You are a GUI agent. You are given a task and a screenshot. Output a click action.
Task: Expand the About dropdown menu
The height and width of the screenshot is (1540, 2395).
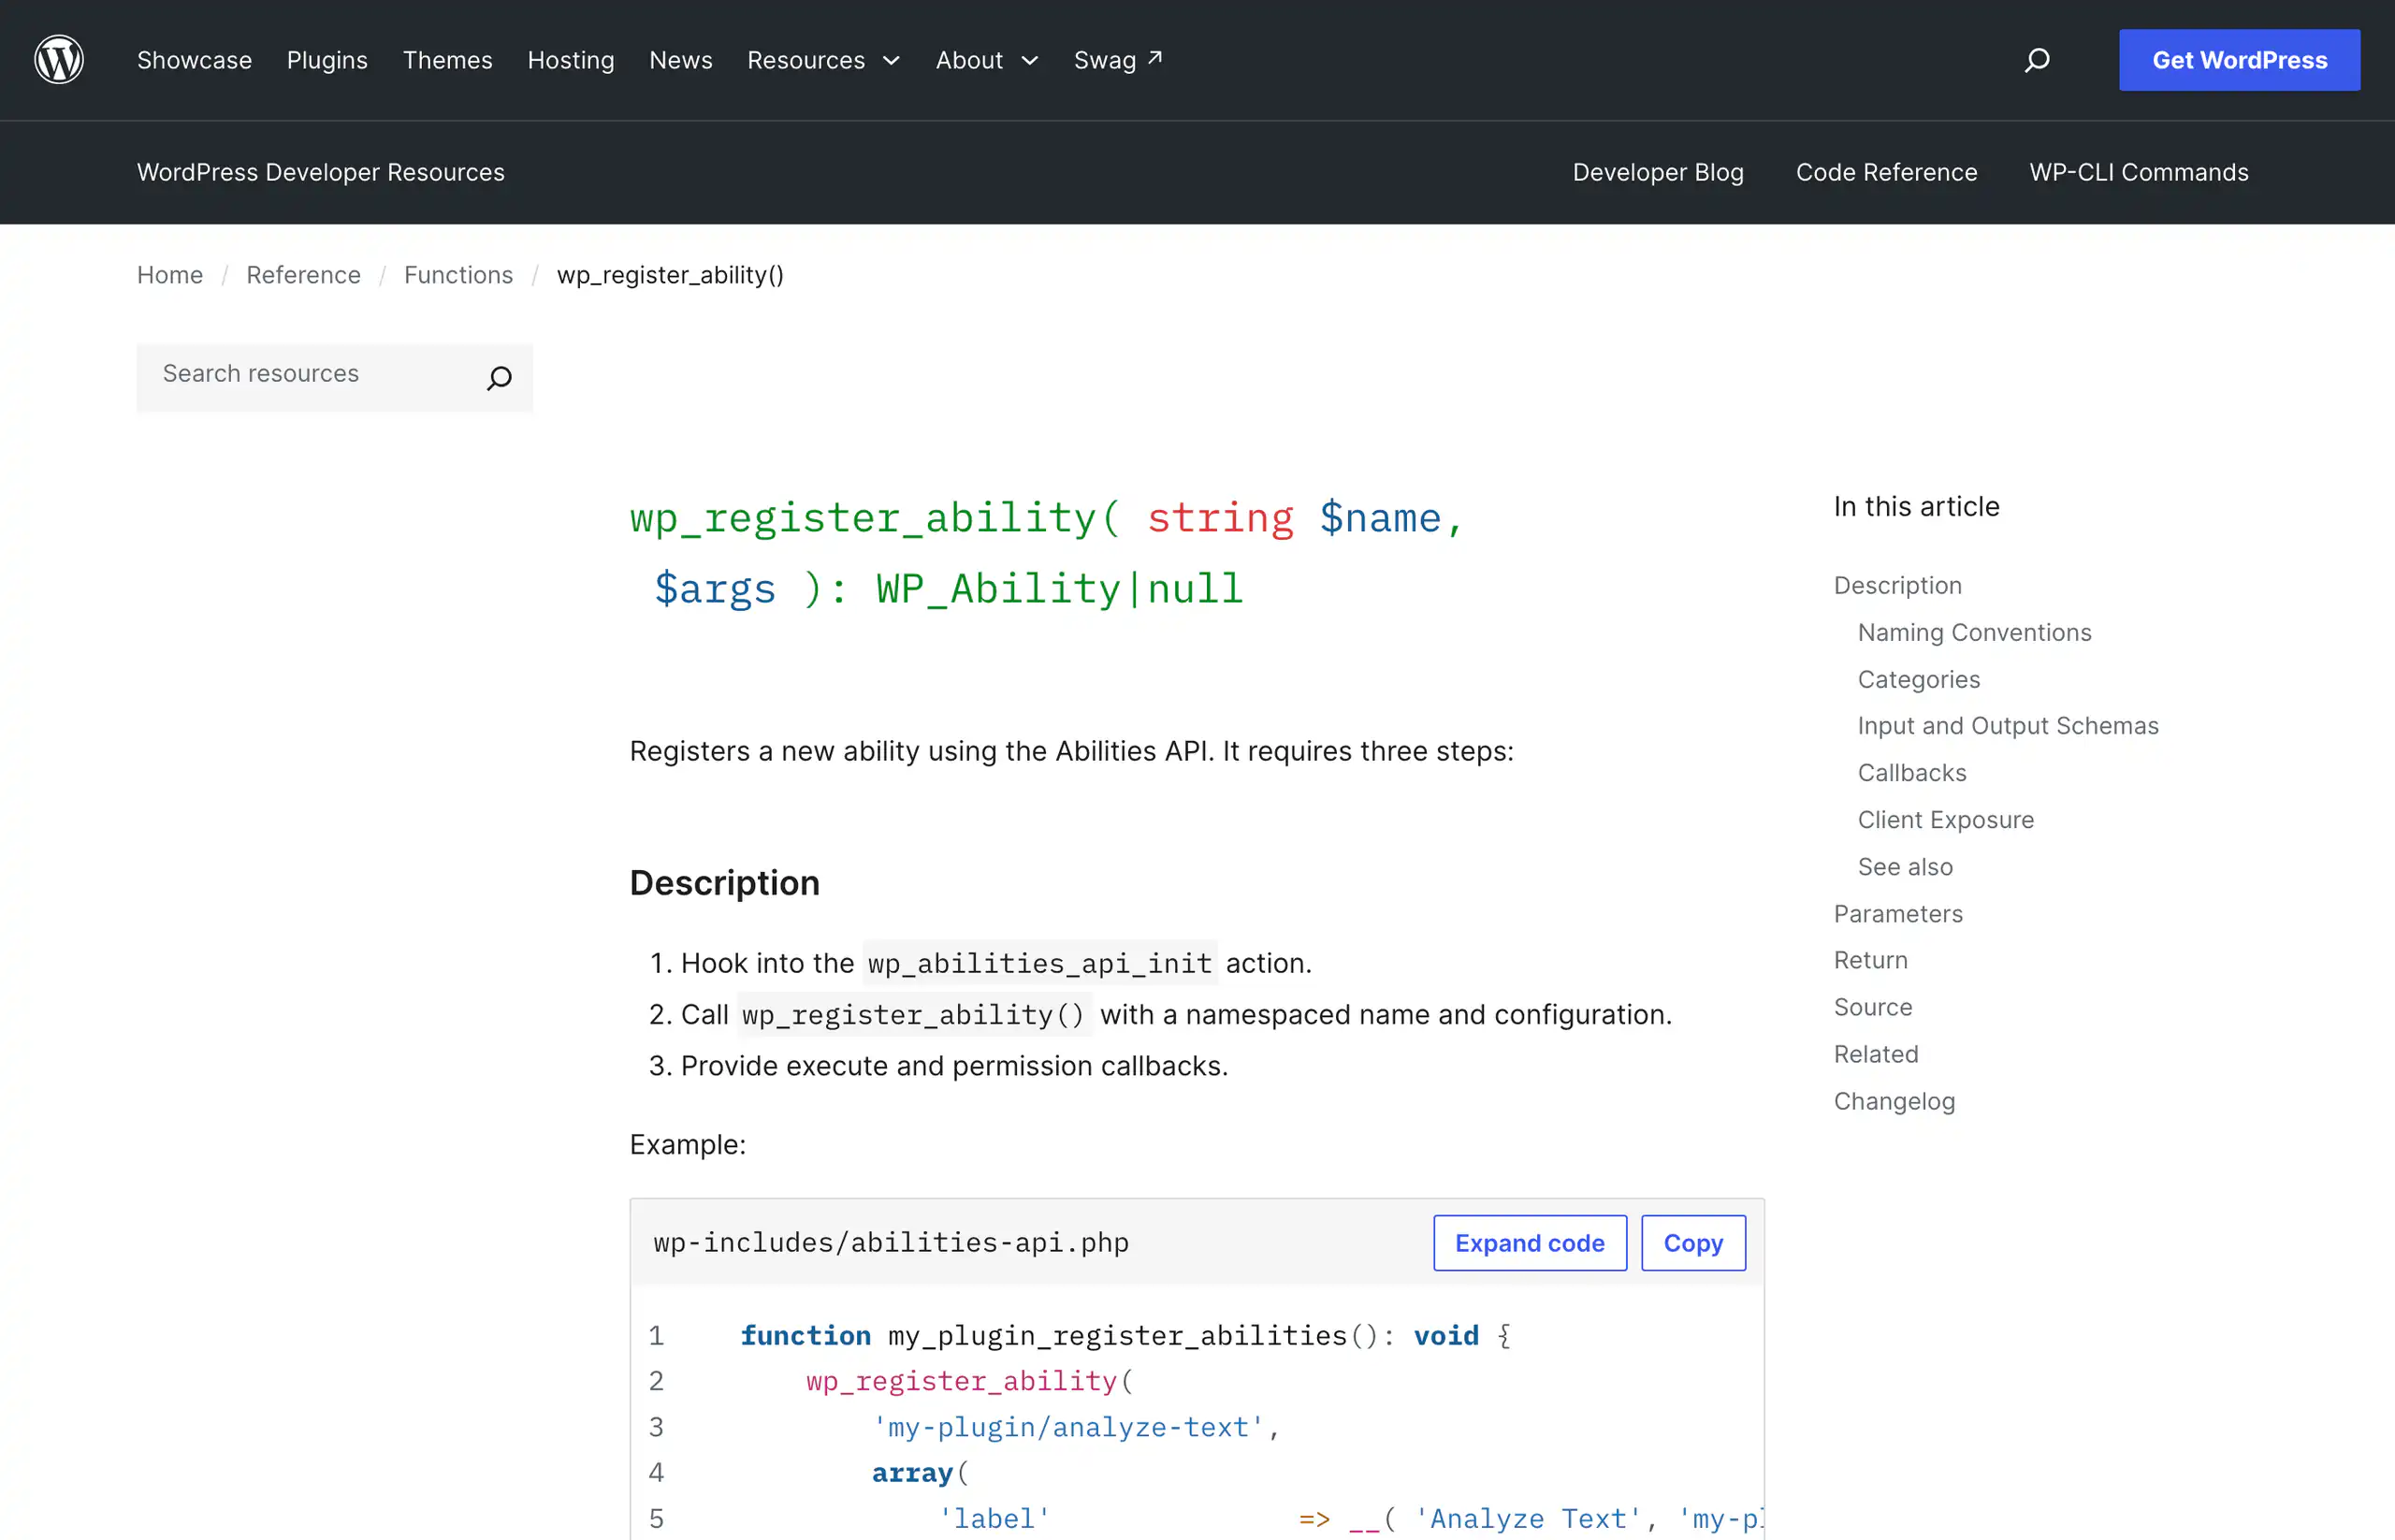(987, 60)
